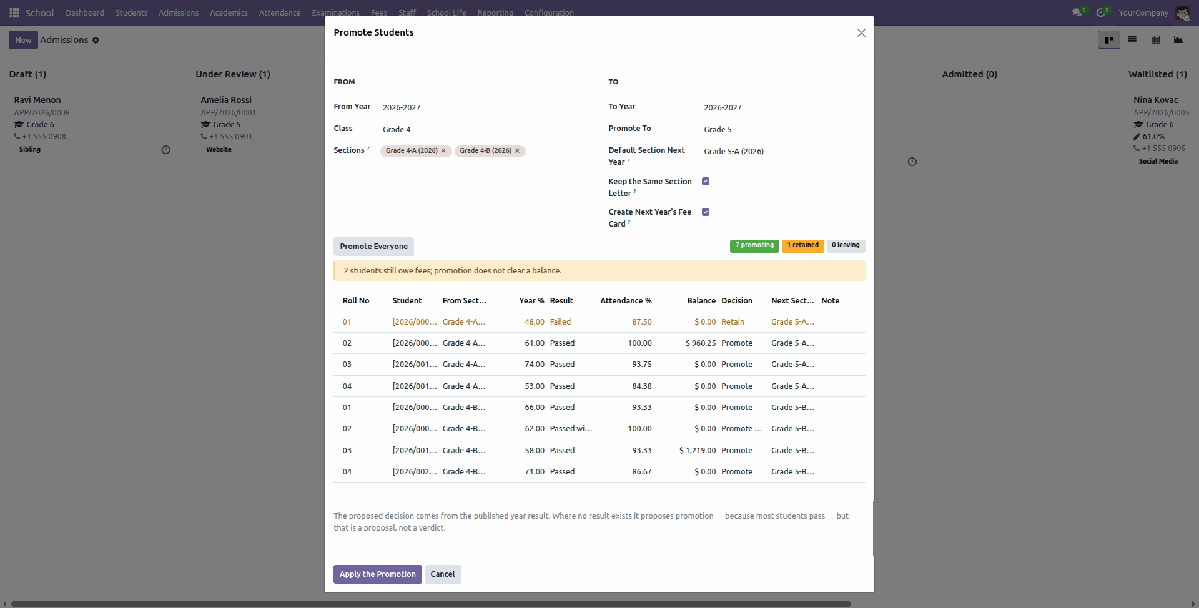Open the activities clock icon in navbar
Image resolution: width=1199 pixels, height=608 pixels.
coord(1103,12)
